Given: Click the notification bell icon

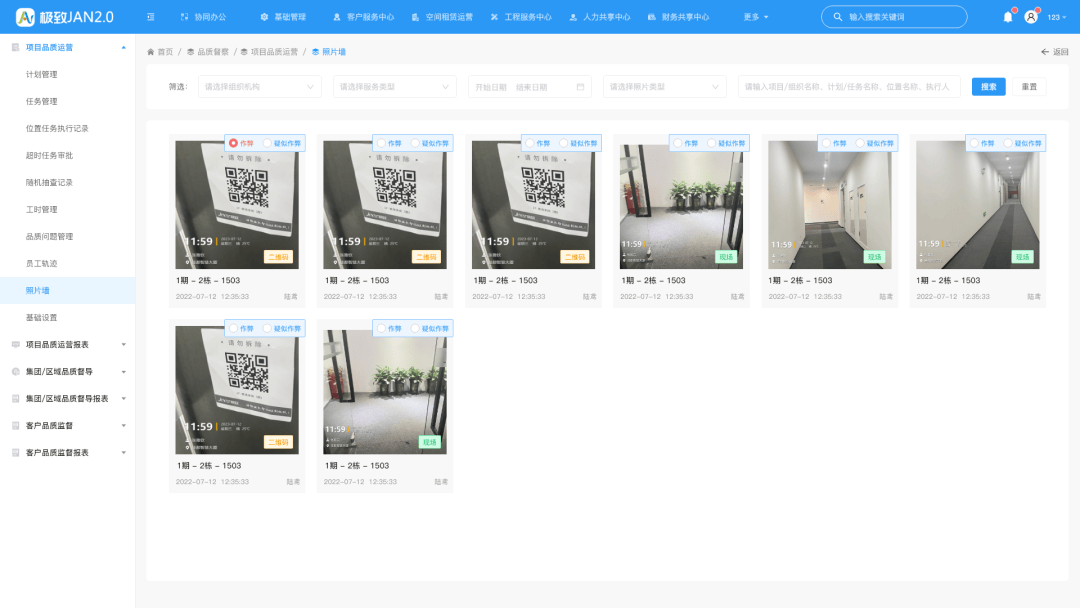Looking at the screenshot, I should [1007, 17].
